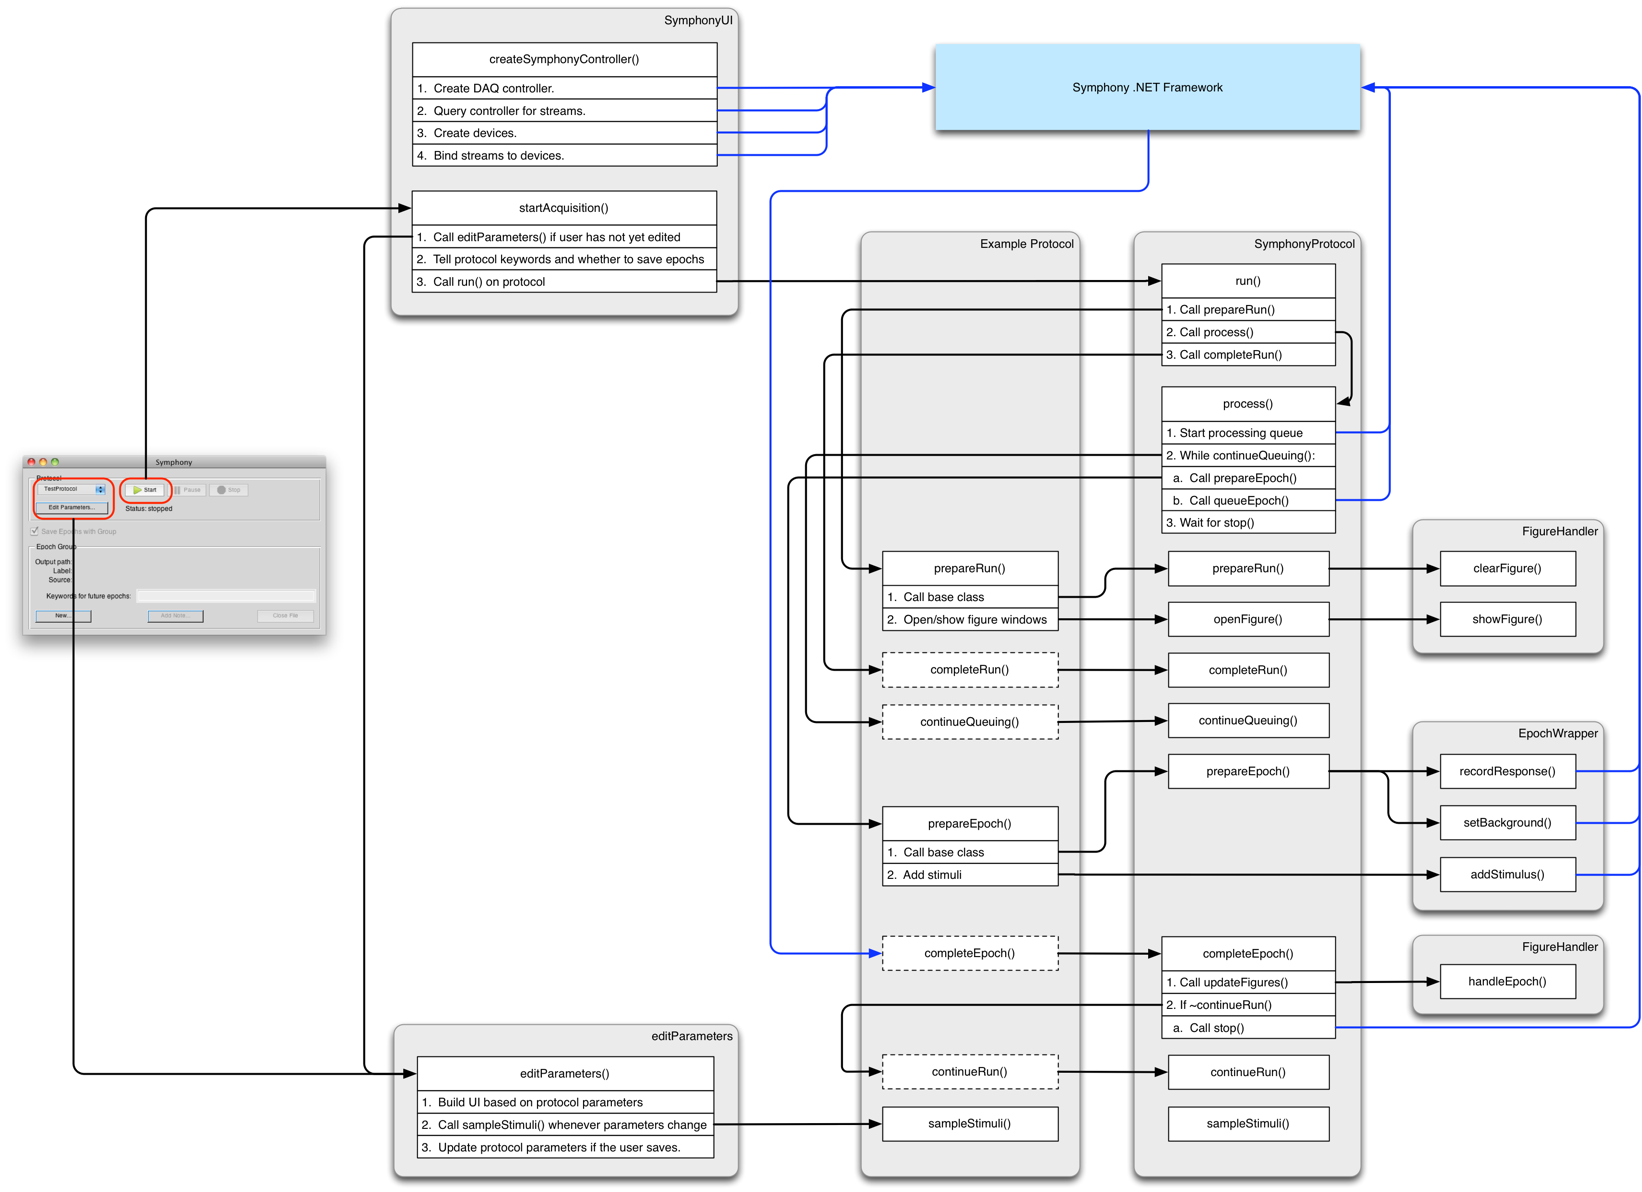
Task: Select dashed continueRun() box in Example Protocol
Action: [x=970, y=1072]
